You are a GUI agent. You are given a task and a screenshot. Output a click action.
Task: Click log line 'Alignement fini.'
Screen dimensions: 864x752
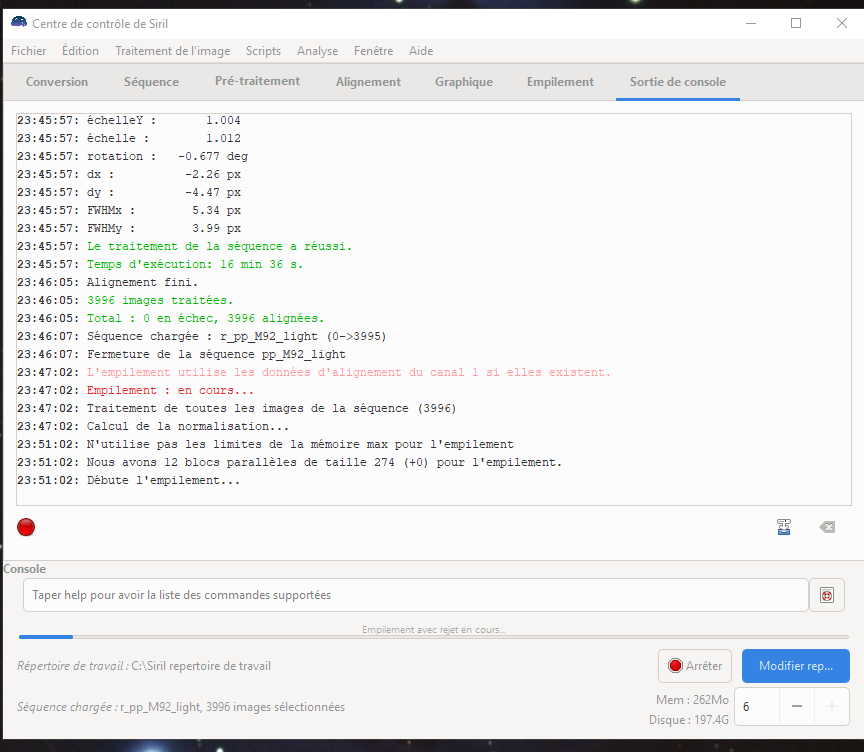pos(142,282)
